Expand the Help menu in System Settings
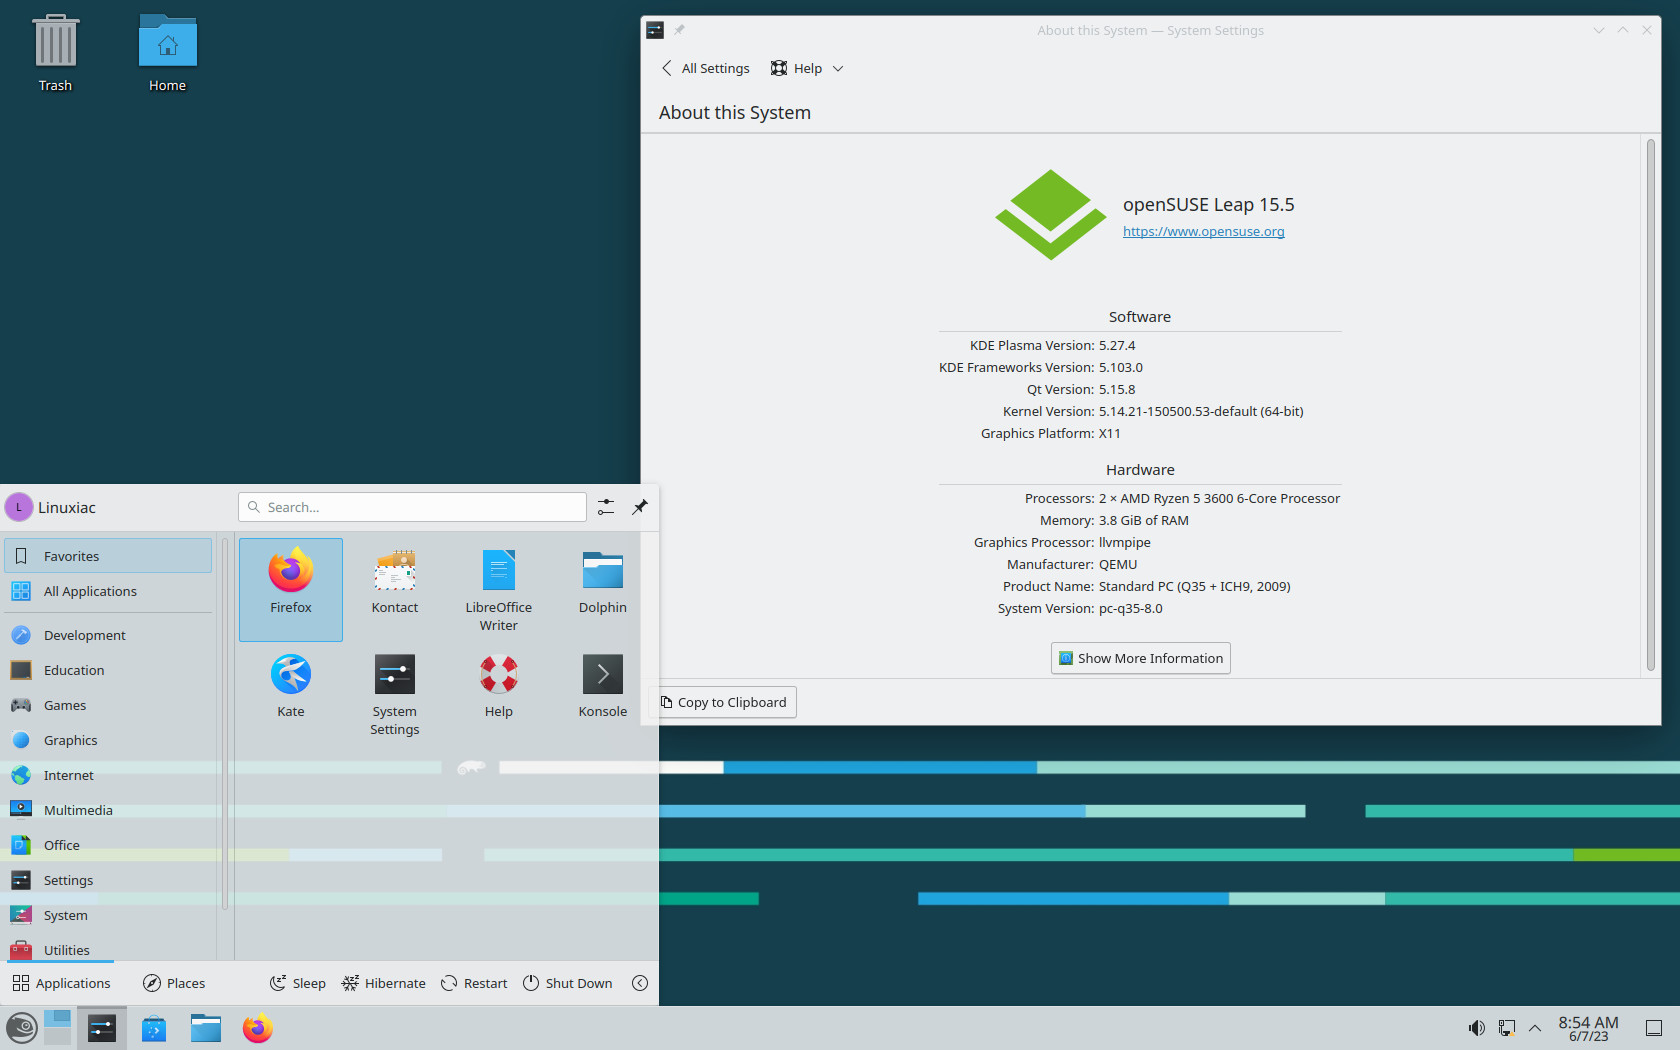 click(837, 68)
